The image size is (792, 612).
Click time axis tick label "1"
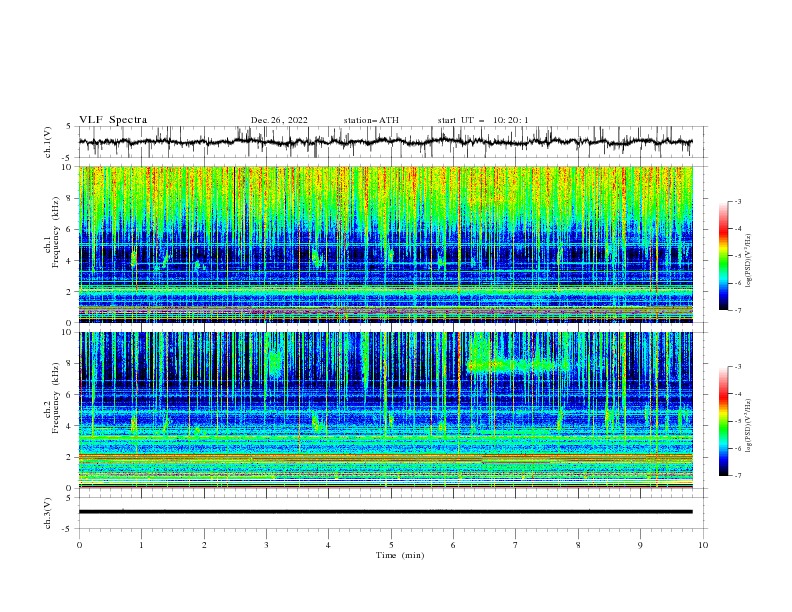(141, 545)
